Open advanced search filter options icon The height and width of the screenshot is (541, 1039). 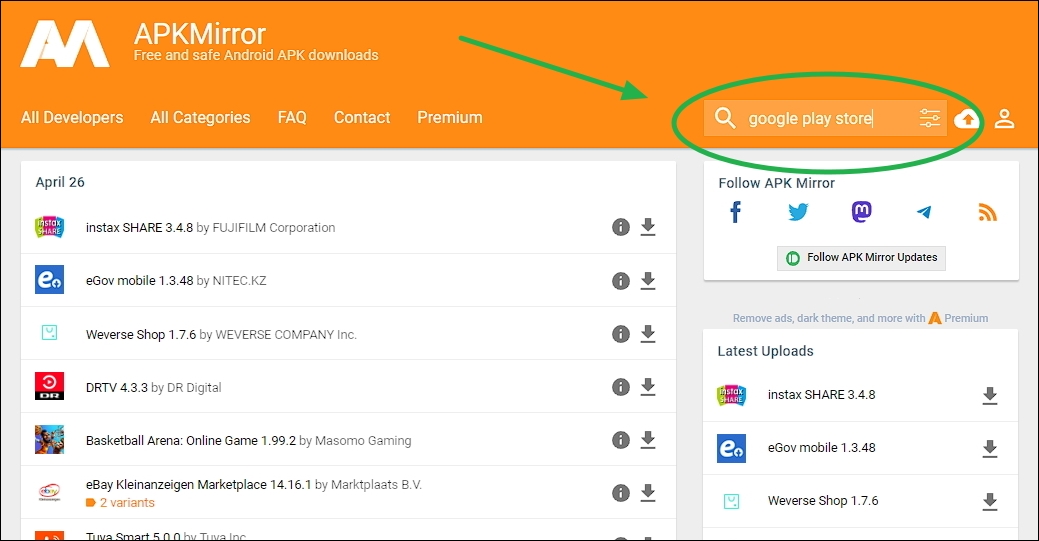[x=930, y=118]
